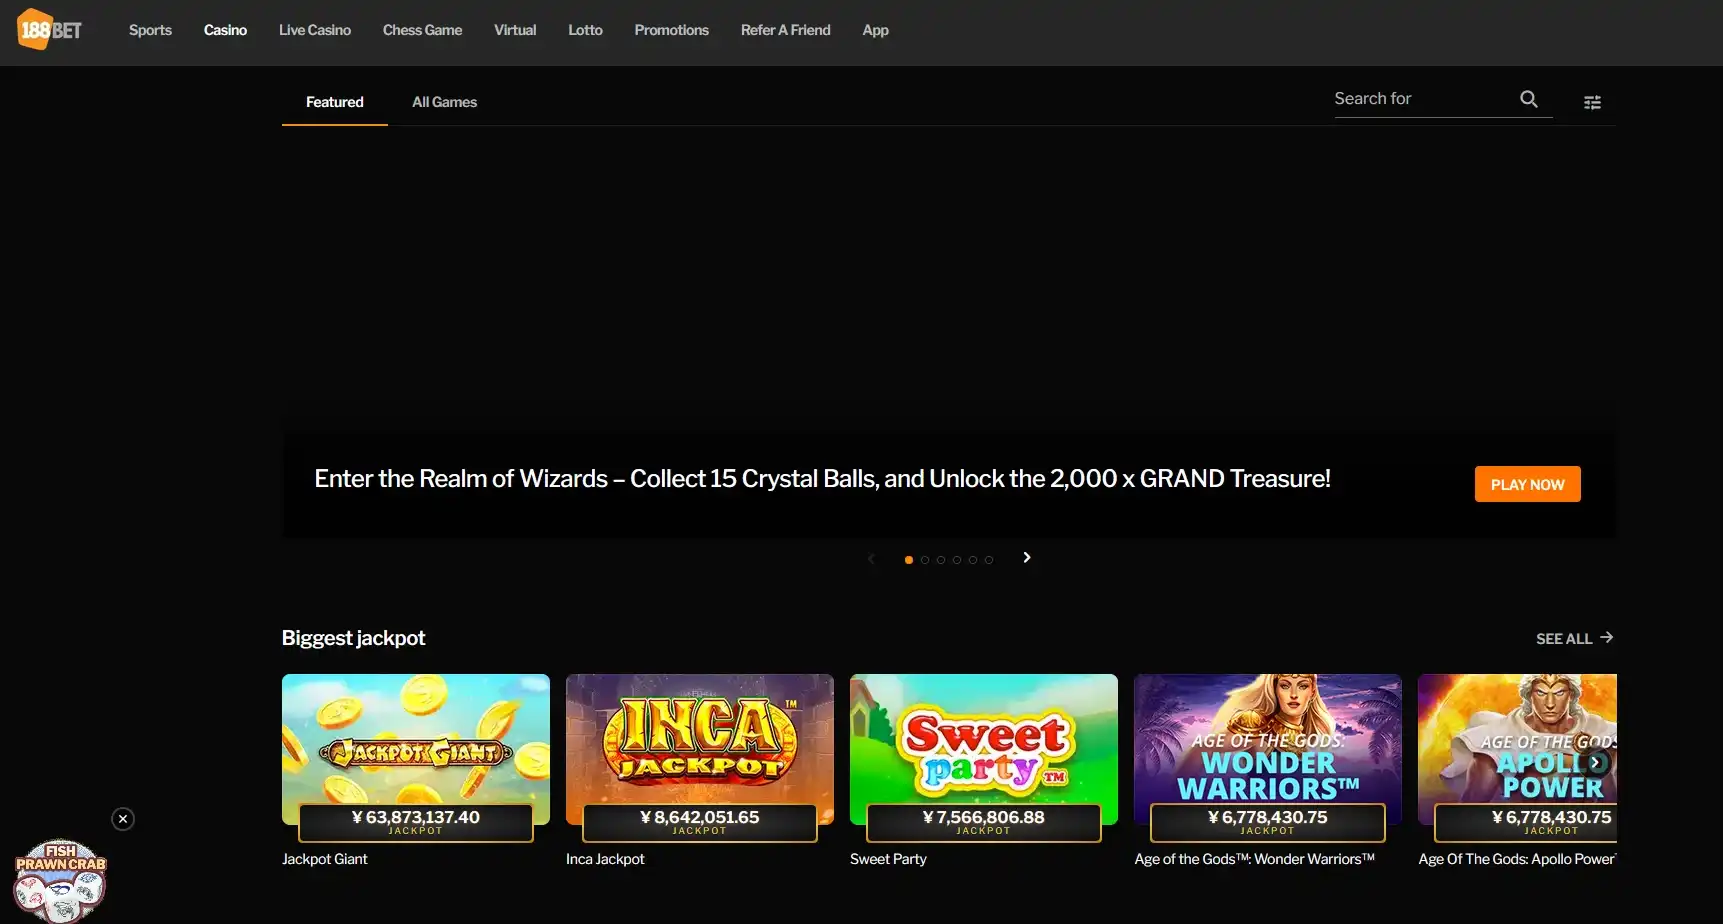
Task: Click SEE ALL for biggest jackpots
Action: click(1574, 638)
